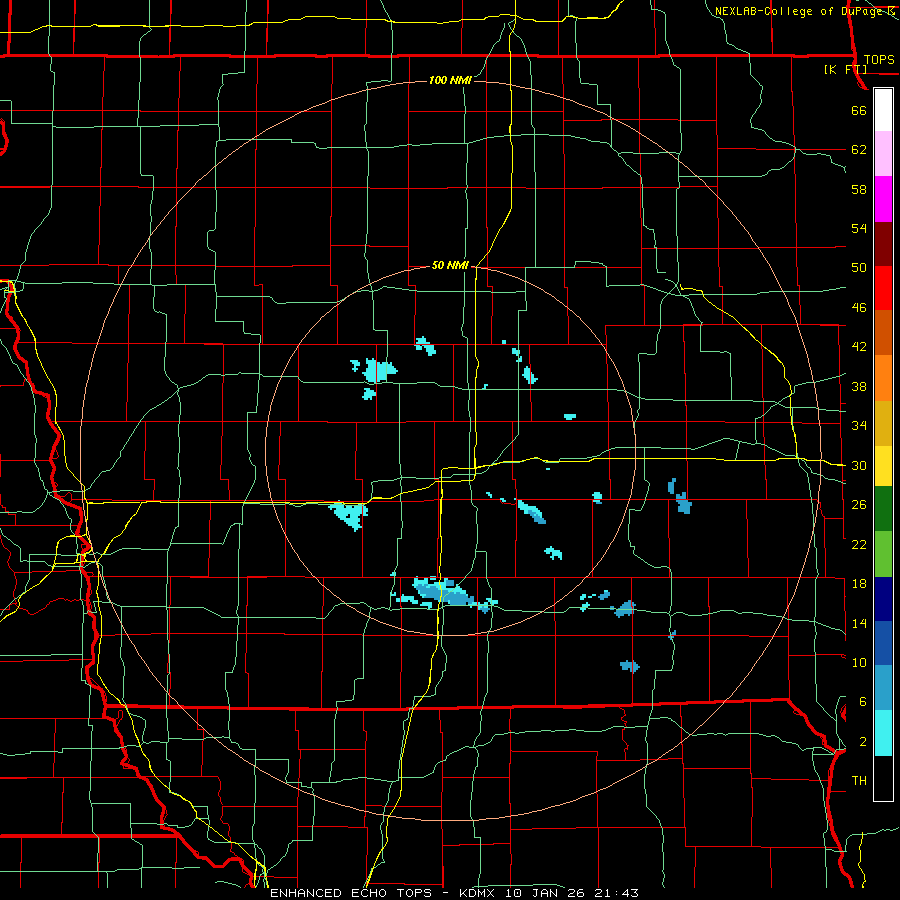Click the medium blue 14 K FT swatch
The height and width of the screenshot is (900, 900).
(x=883, y=643)
